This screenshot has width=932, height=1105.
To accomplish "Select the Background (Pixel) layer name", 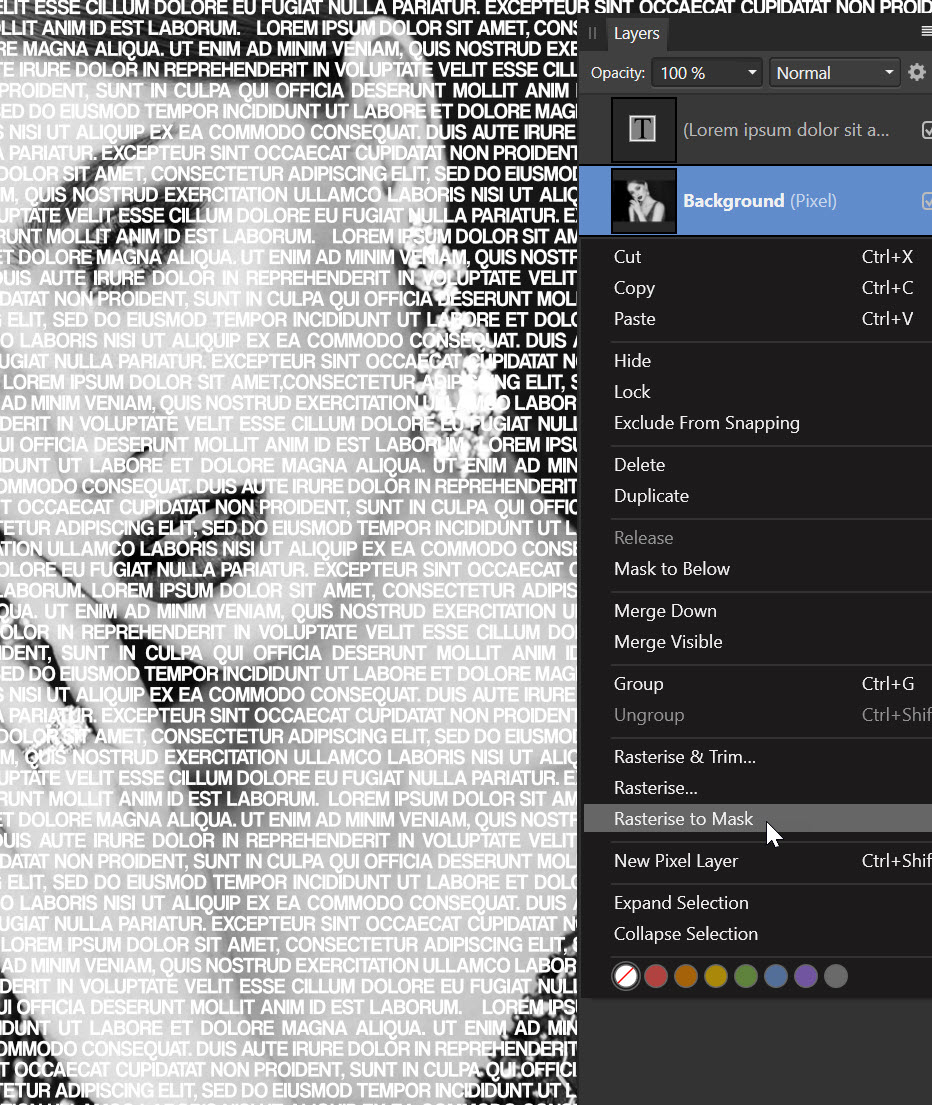I will 760,201.
